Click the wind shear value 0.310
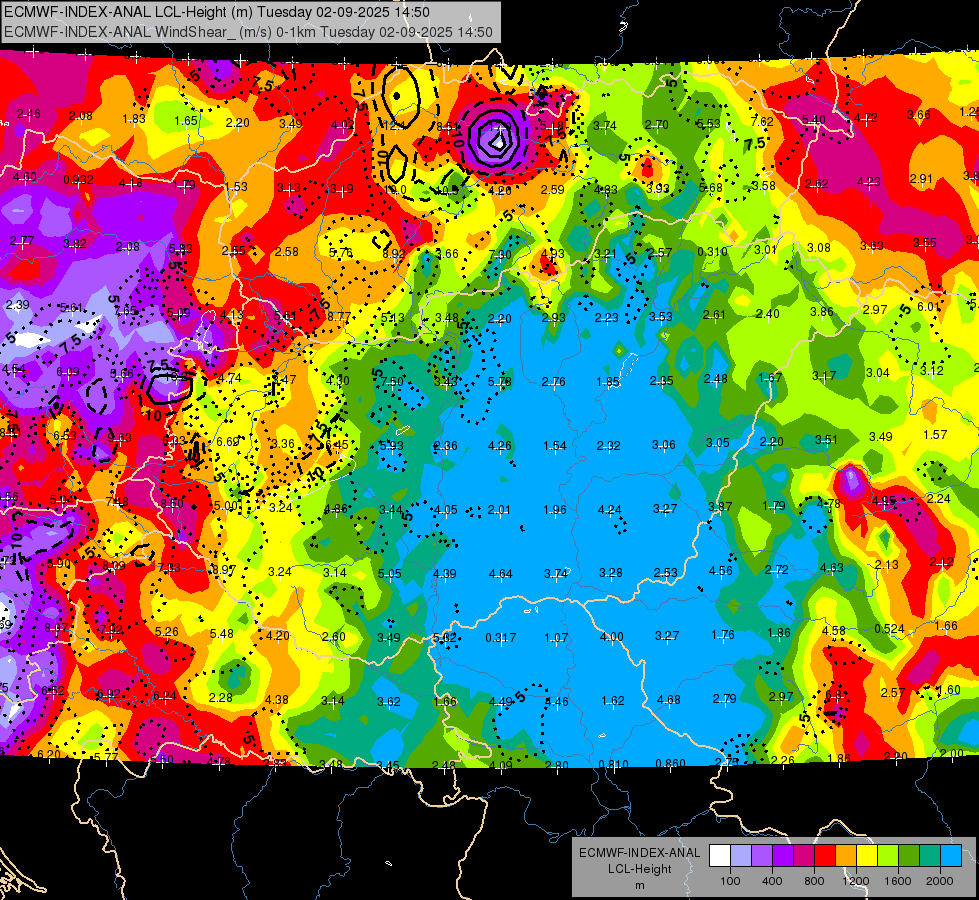 pyautogui.click(x=712, y=251)
